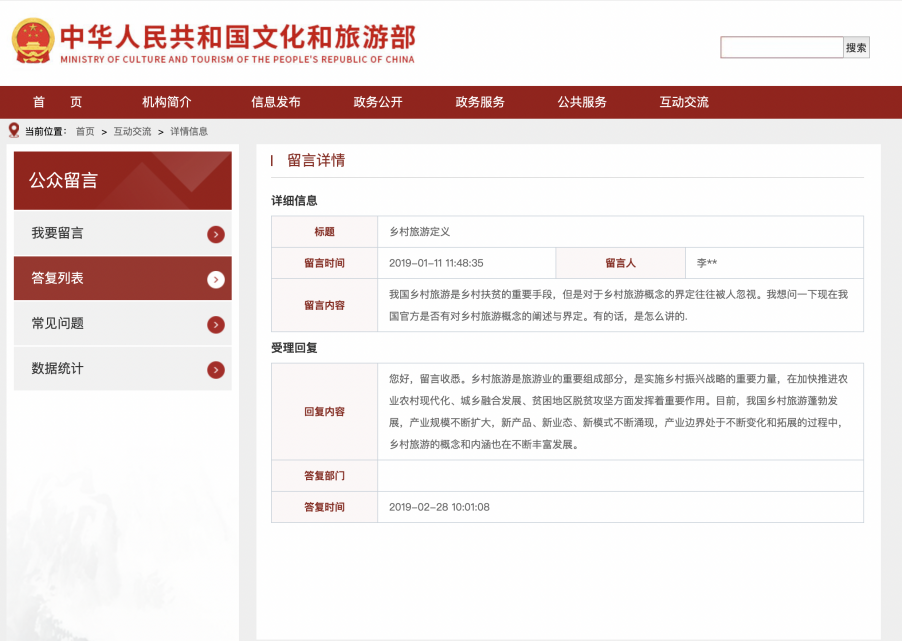Click the national emblem logo

(x=33, y=41)
